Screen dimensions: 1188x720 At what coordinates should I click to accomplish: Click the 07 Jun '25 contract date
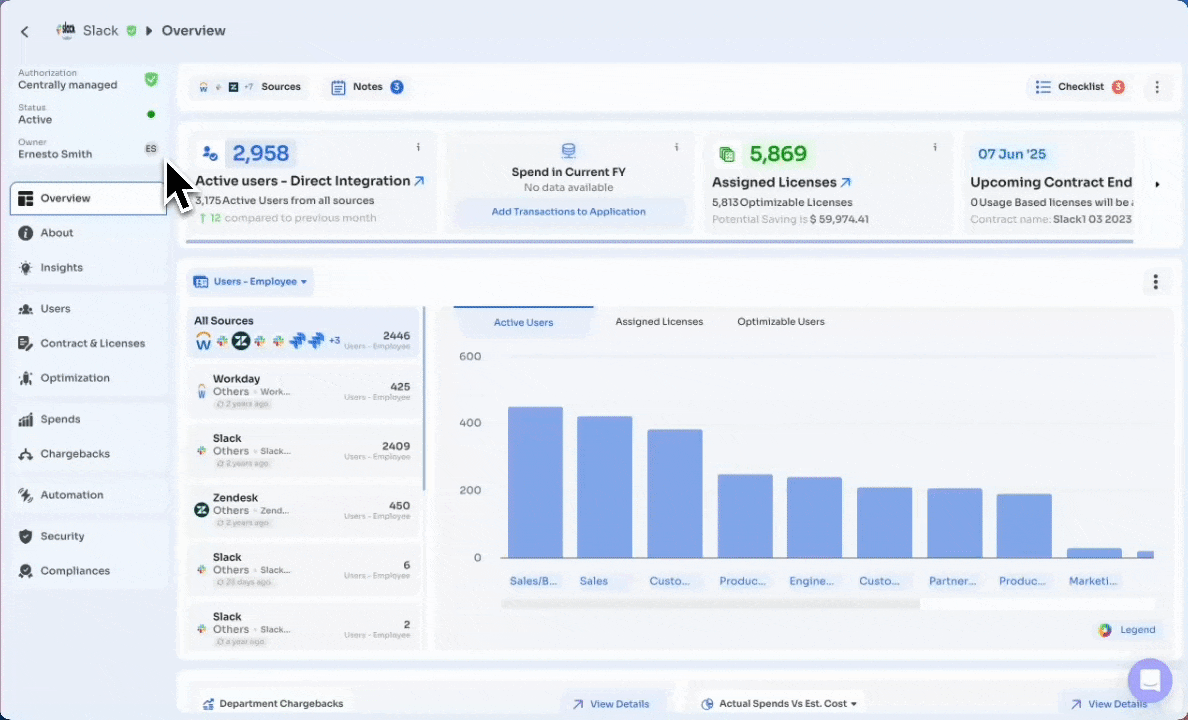1011,155
